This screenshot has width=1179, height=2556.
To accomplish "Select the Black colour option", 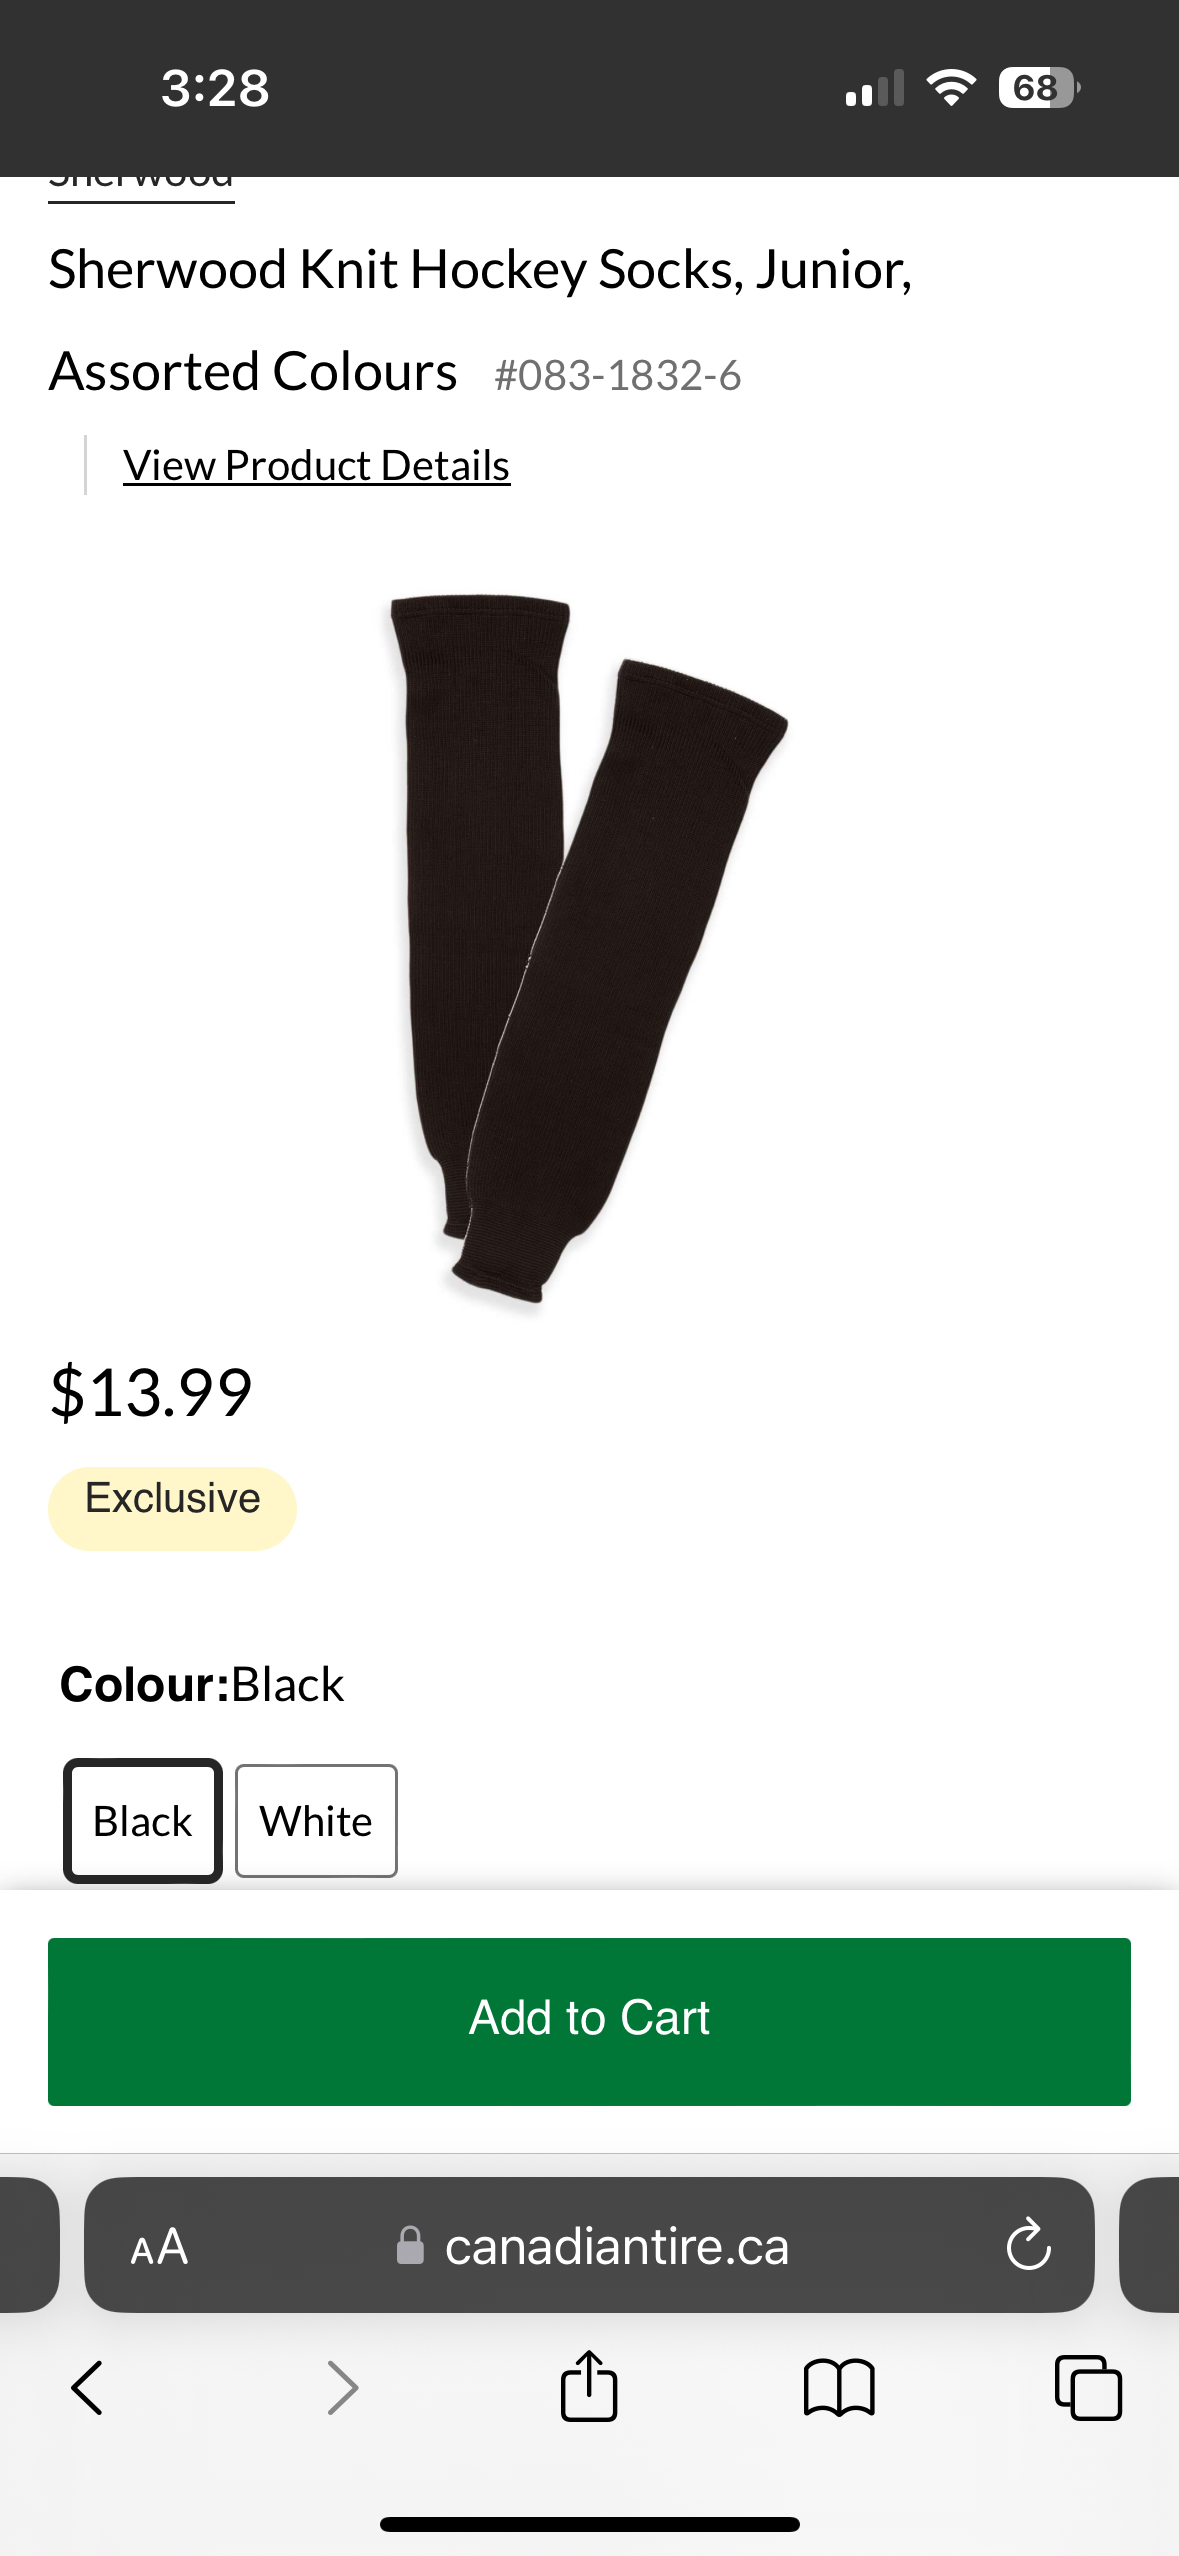I will (143, 1821).
